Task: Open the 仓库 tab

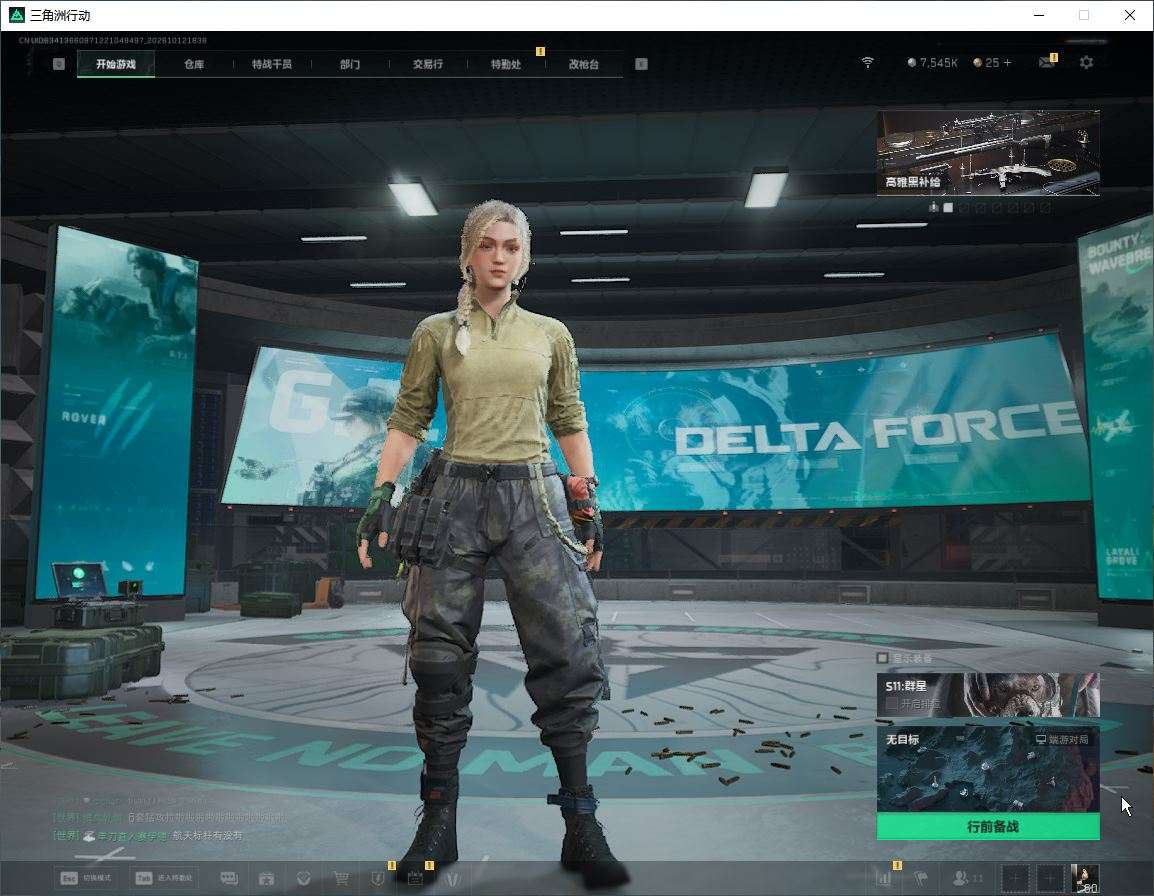Action: coord(194,64)
